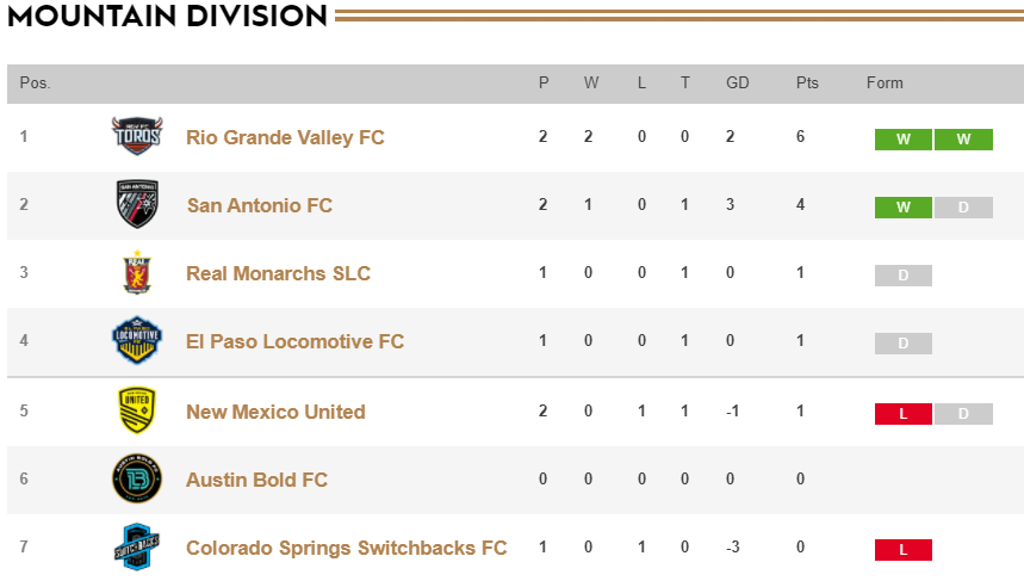
Task: Click the GD column header
Action: (x=737, y=83)
